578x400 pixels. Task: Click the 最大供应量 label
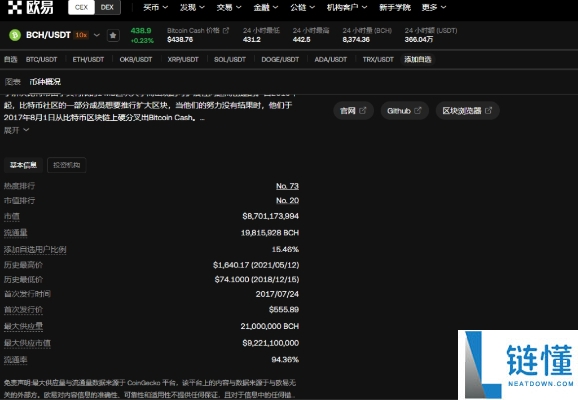click(x=23, y=326)
